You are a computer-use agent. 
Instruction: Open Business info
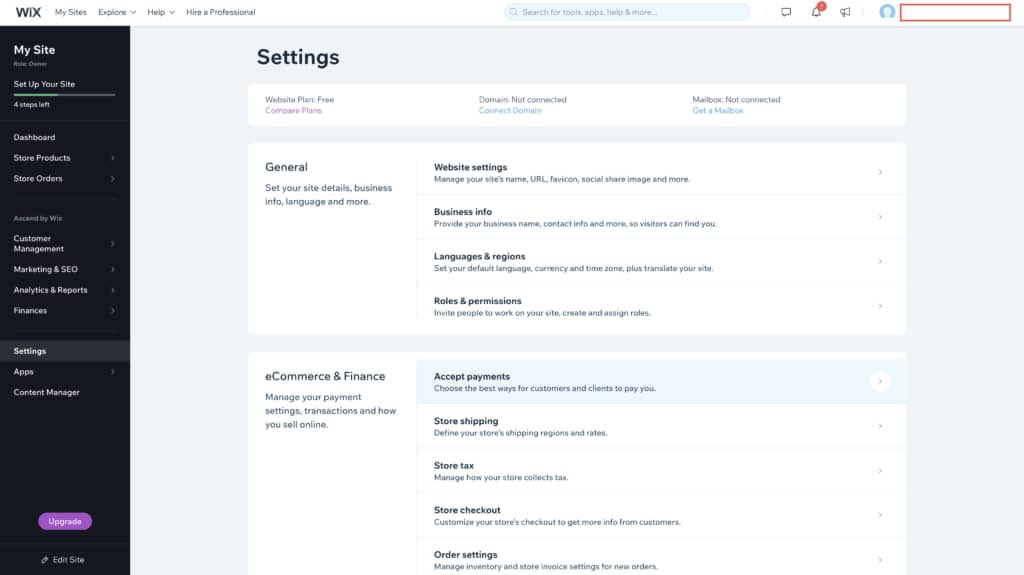pyautogui.click(x=662, y=217)
